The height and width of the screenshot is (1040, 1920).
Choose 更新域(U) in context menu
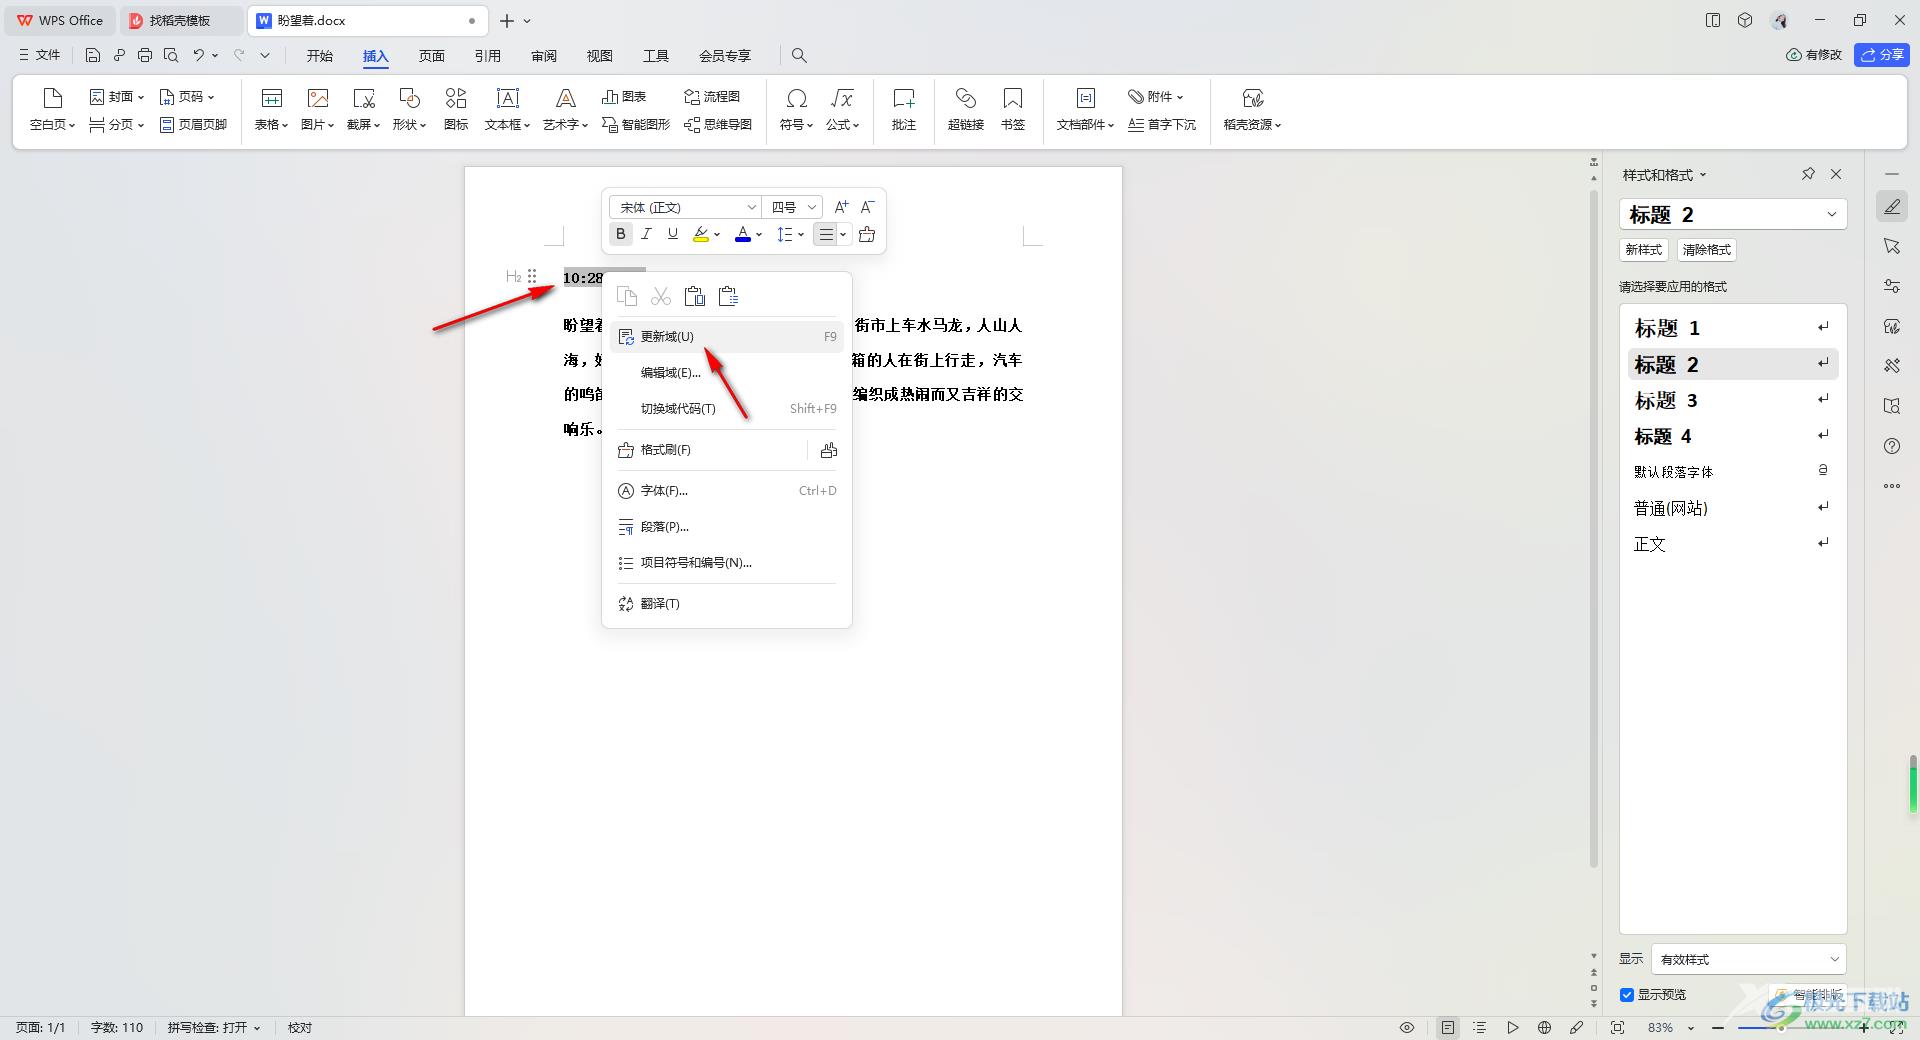click(x=727, y=337)
